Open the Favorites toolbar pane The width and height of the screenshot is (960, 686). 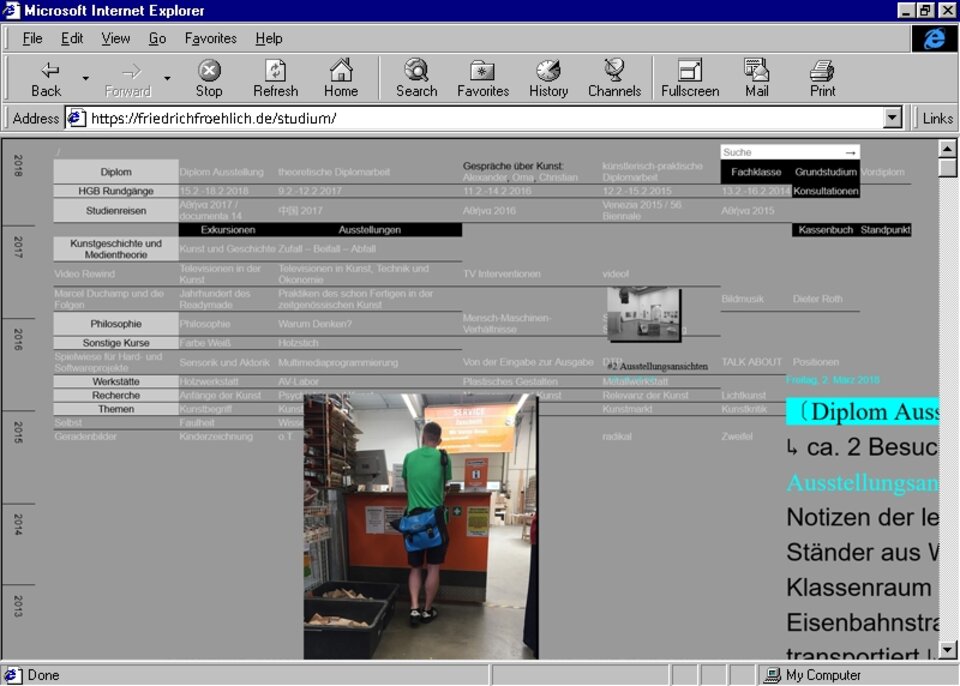point(482,79)
